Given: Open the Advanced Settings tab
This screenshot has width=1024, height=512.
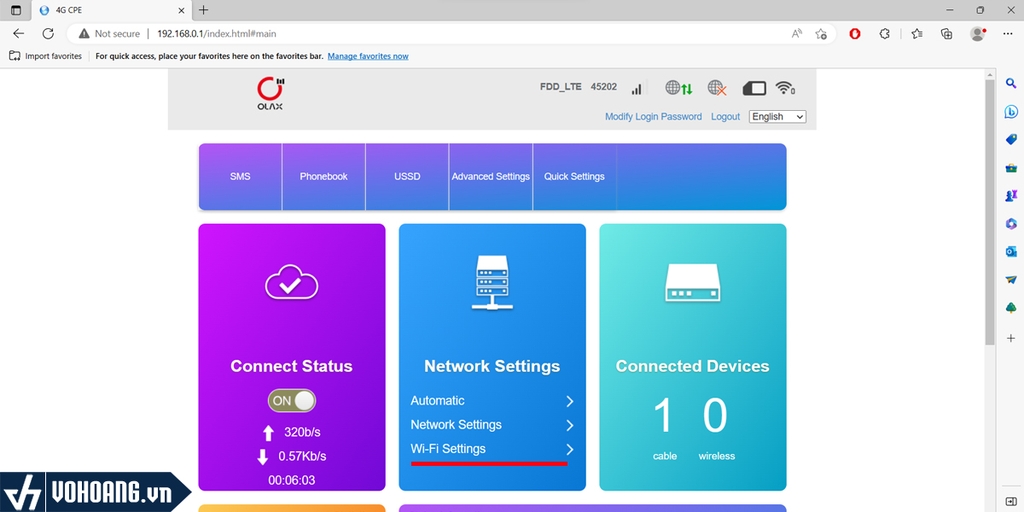Looking at the screenshot, I should tap(490, 177).
